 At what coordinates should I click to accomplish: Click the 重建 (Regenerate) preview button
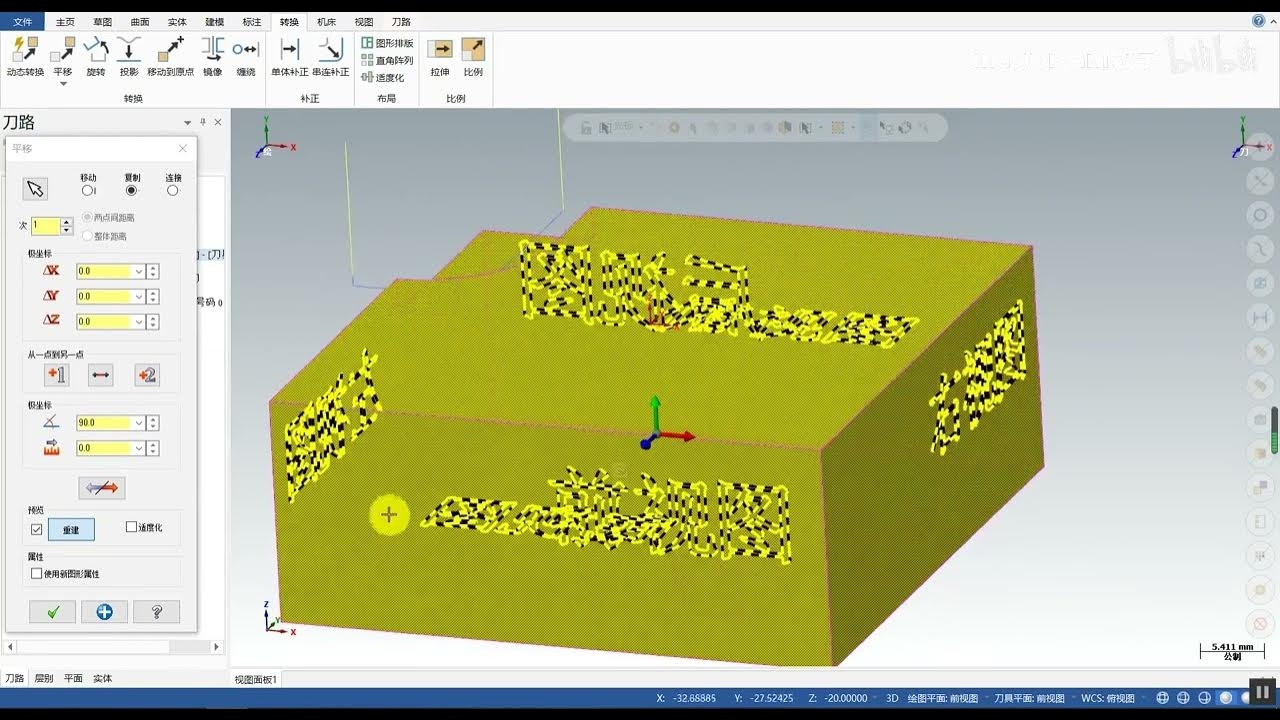71,529
